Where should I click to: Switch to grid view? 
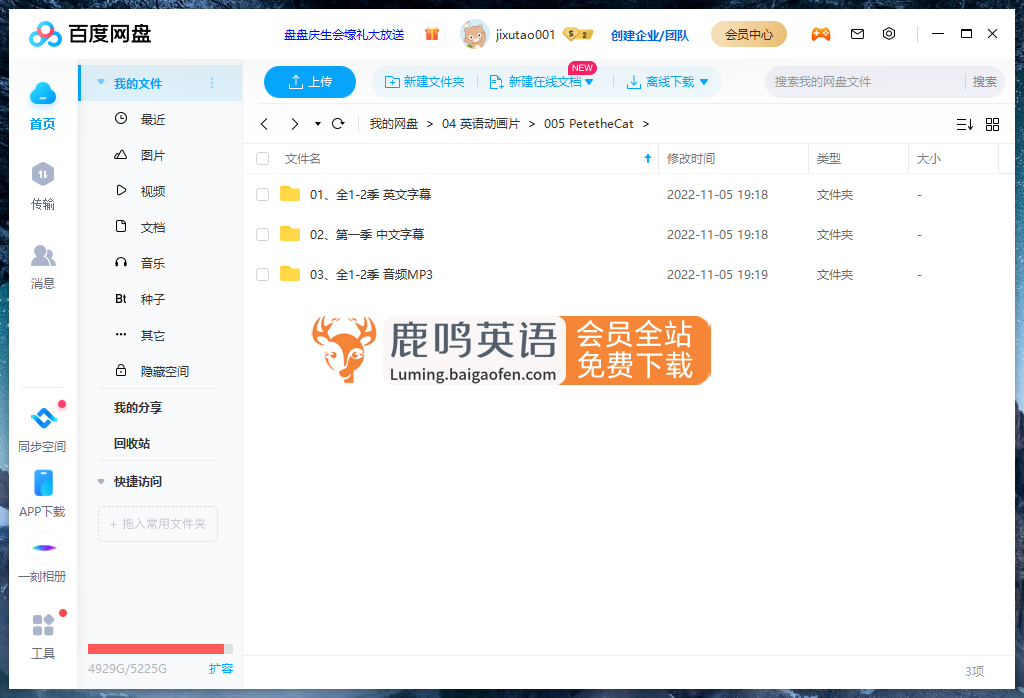pyautogui.click(x=992, y=124)
